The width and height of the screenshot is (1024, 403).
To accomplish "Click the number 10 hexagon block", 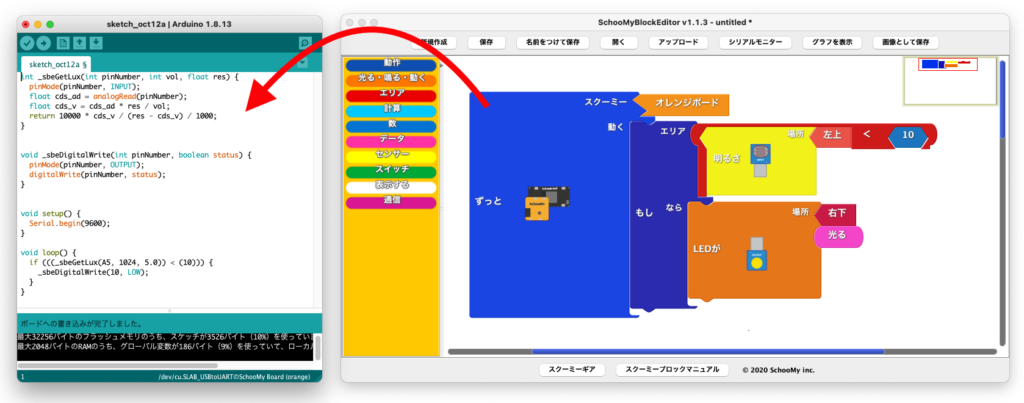I will pos(908,135).
